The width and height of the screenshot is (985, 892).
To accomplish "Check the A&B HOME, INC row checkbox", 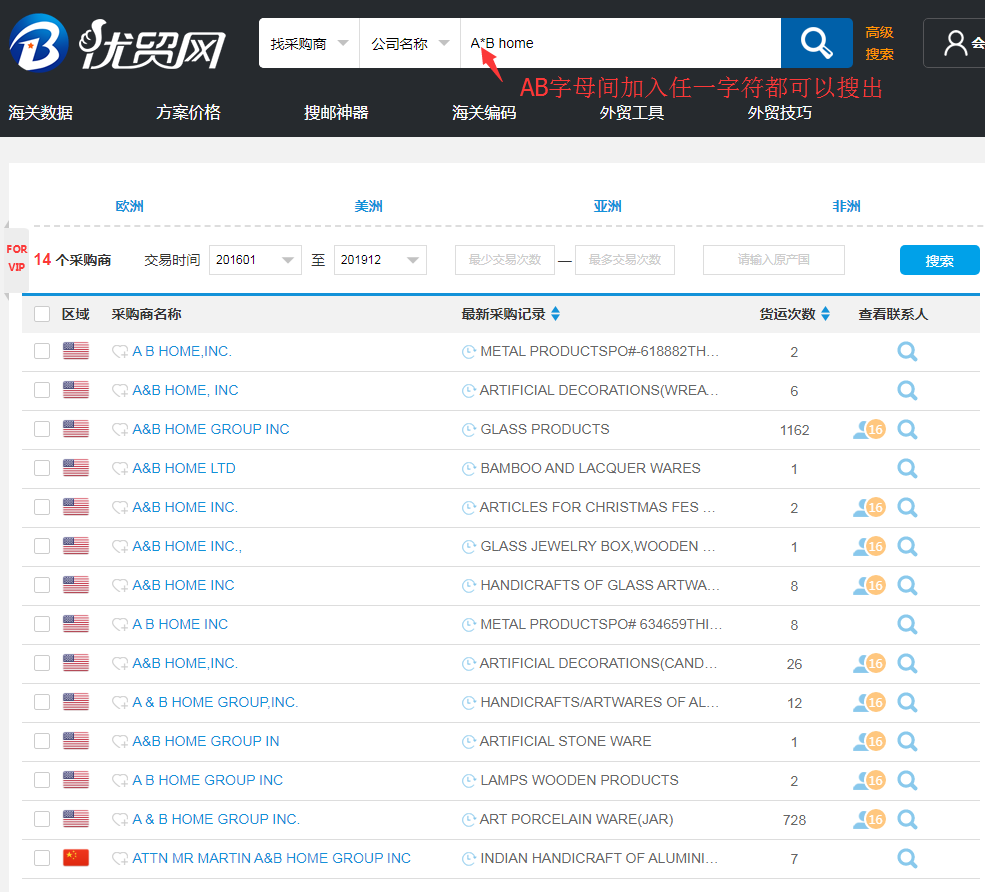I will (x=42, y=390).
